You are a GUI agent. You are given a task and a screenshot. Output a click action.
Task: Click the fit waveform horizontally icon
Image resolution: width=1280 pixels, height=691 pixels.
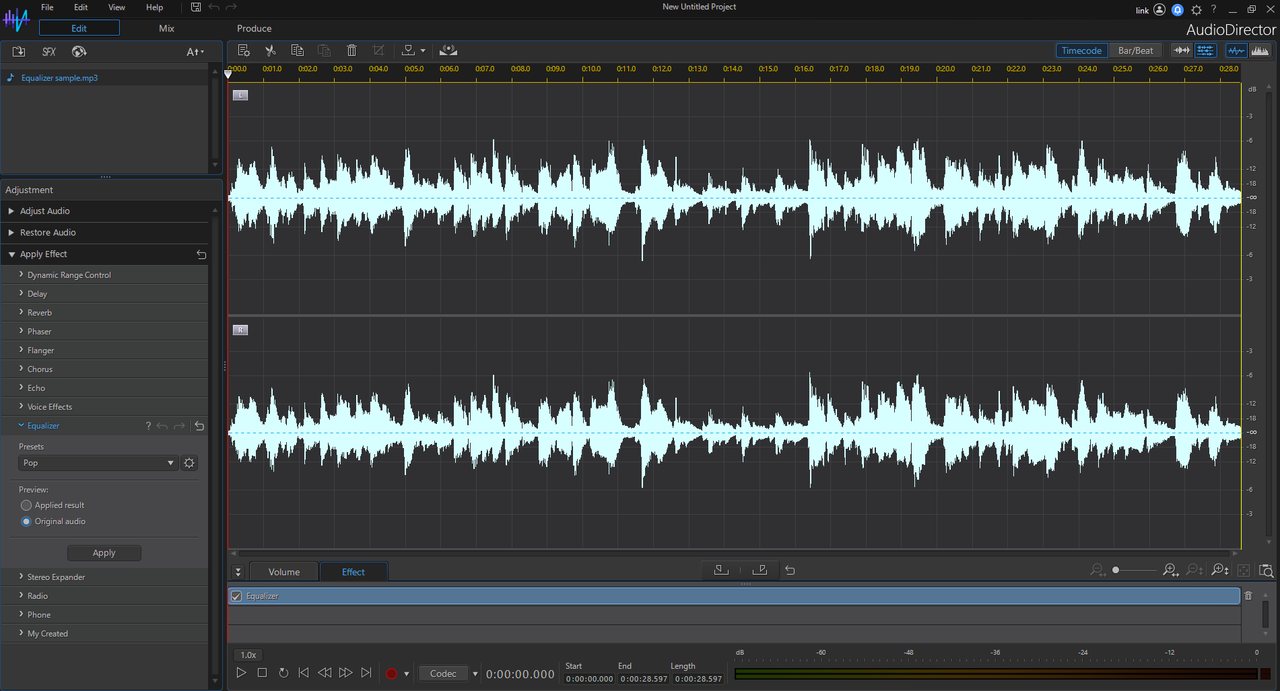tap(1181, 50)
